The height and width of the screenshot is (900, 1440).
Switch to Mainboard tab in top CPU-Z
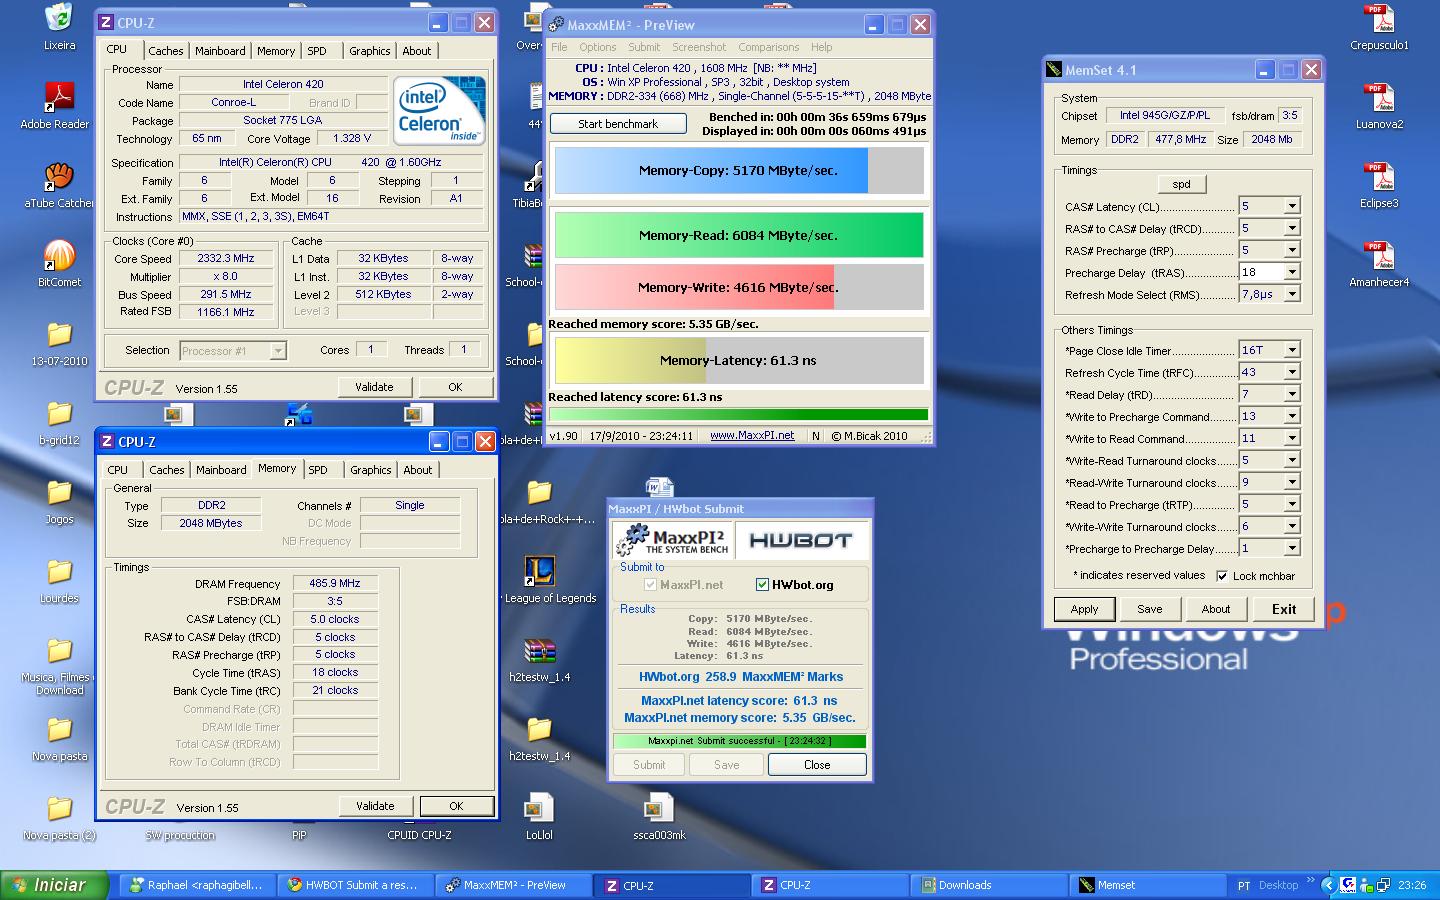click(x=220, y=51)
